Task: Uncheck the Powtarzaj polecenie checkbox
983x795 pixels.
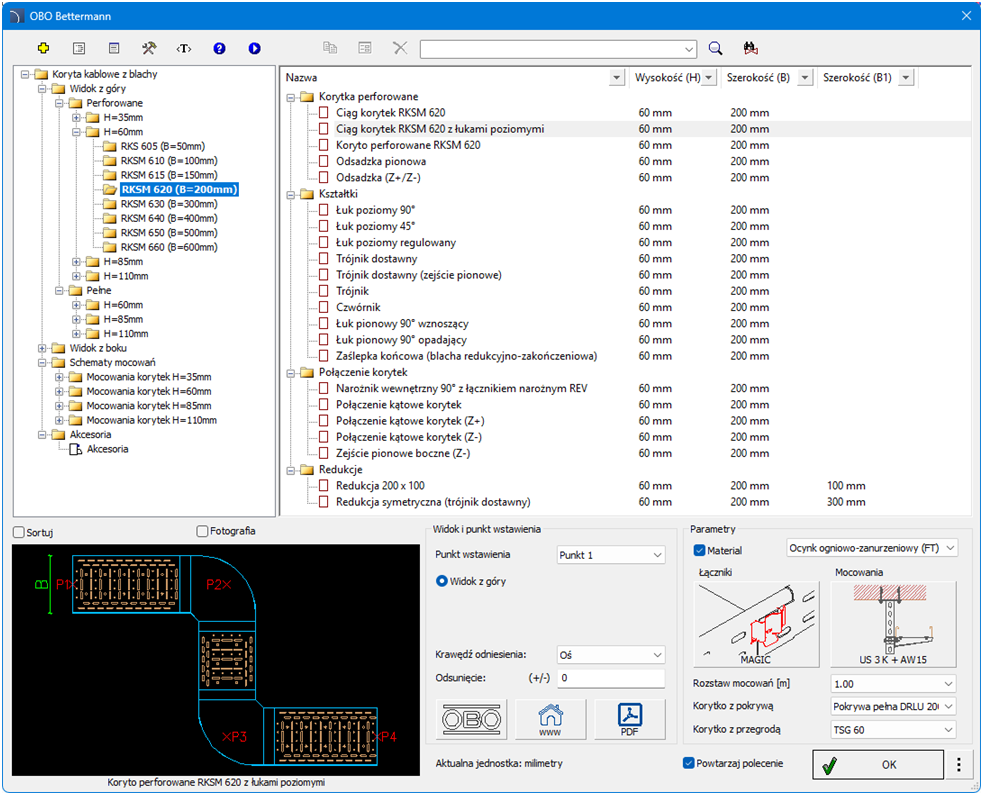Action: pyautogui.click(x=688, y=763)
